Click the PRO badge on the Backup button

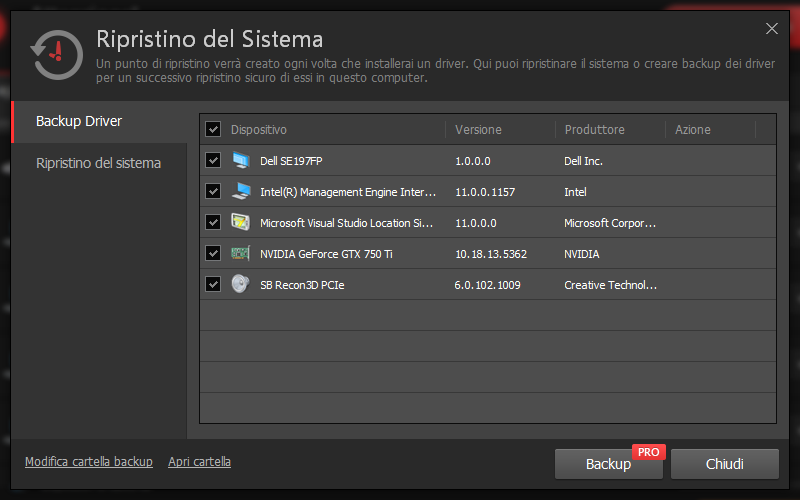648,452
